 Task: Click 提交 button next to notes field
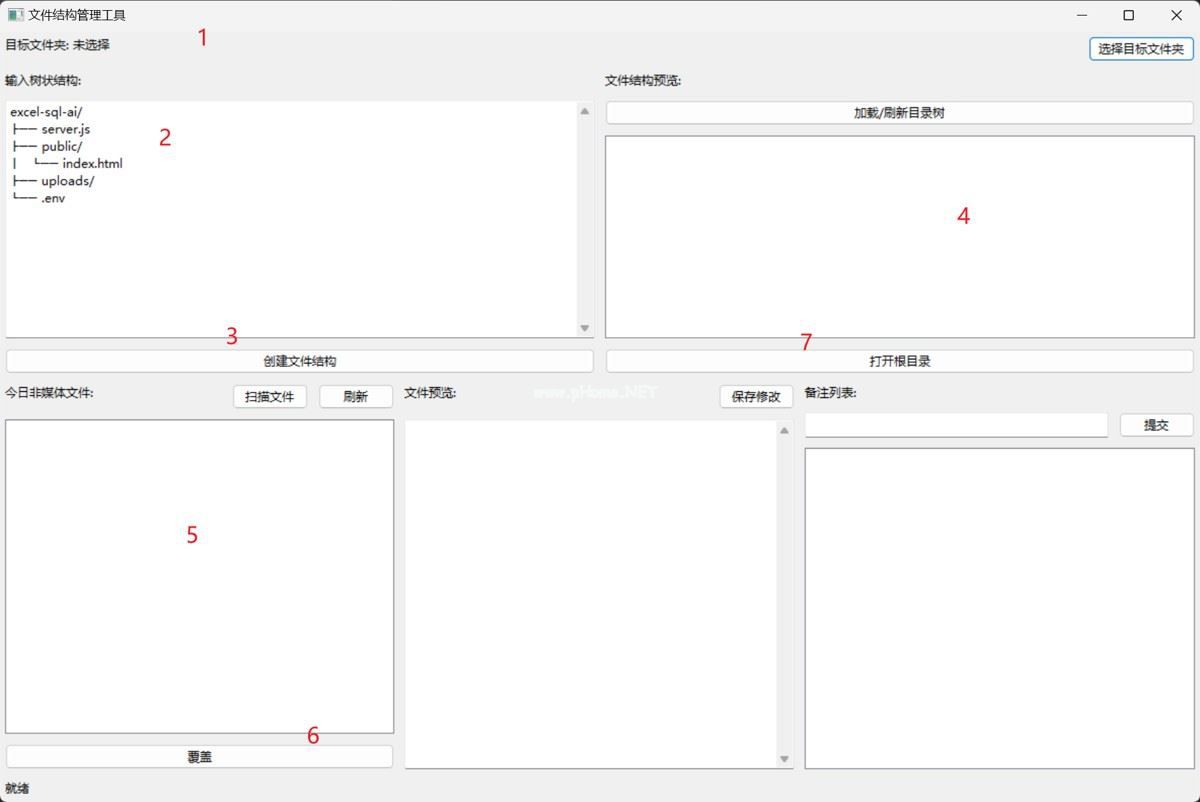[x=1156, y=425]
